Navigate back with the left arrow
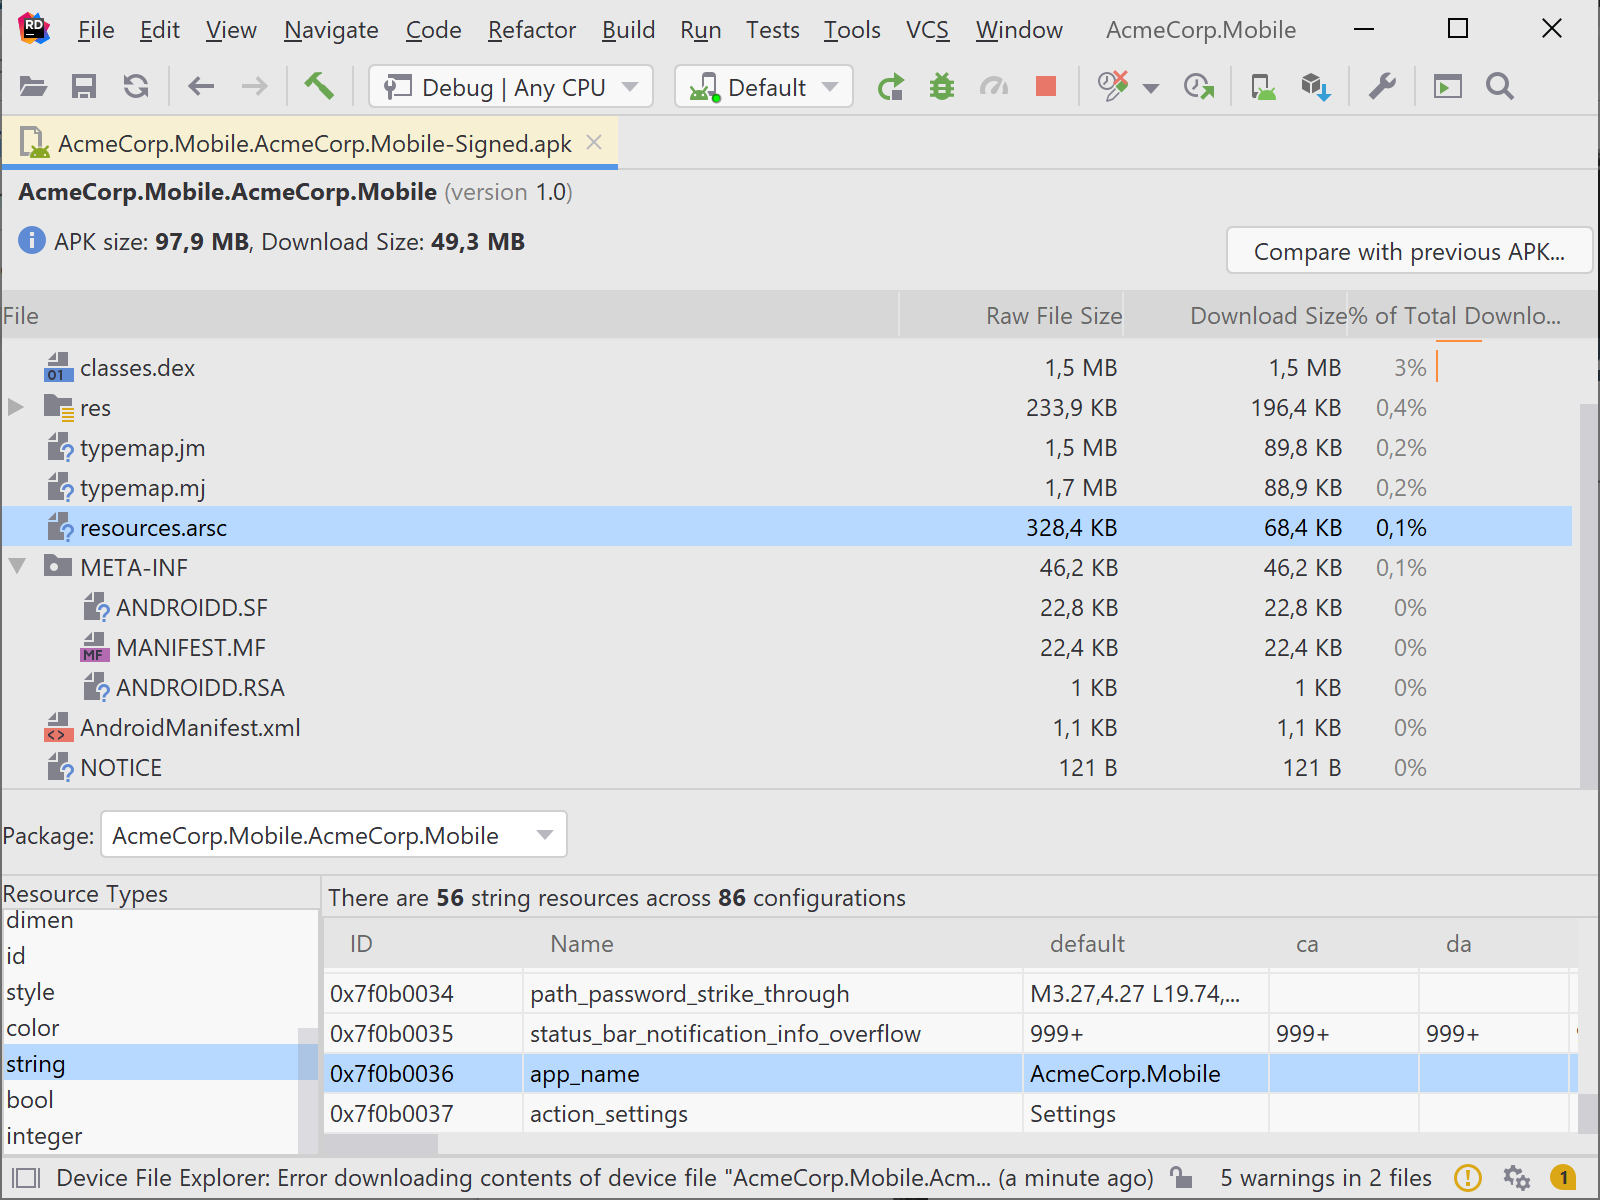Image resolution: width=1600 pixels, height=1200 pixels. [x=202, y=87]
